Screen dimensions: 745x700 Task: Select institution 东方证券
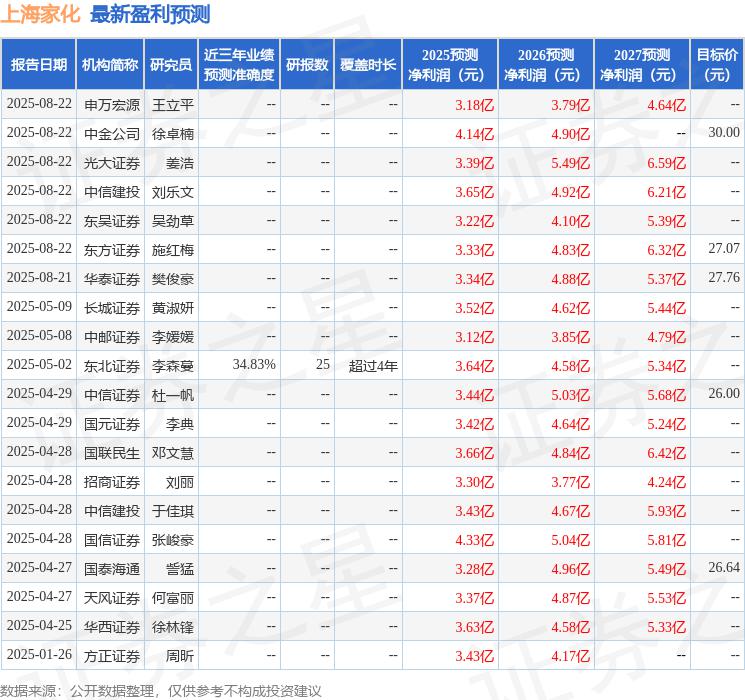tap(112, 249)
